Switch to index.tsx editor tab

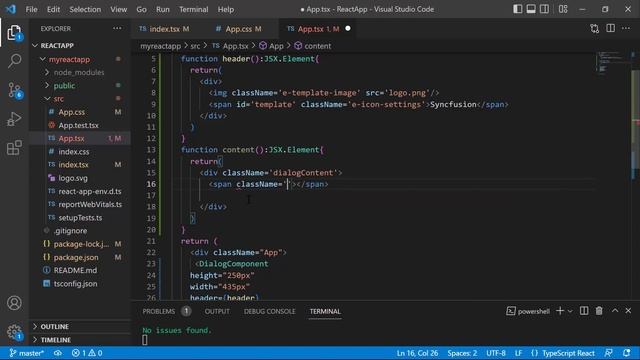[164, 29]
